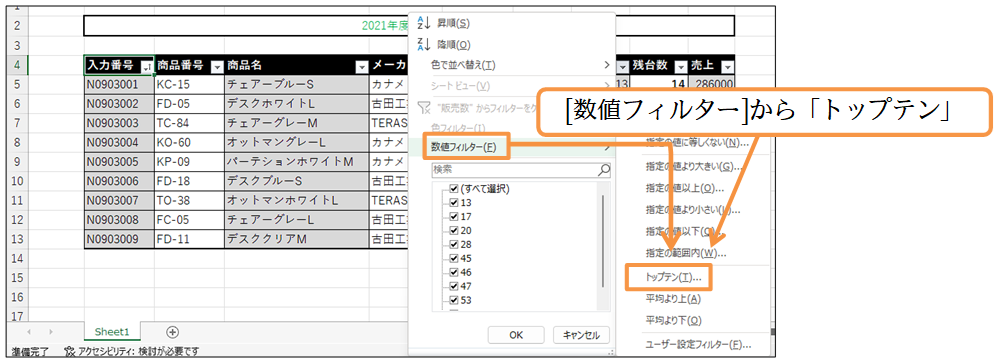The image size is (994, 363).
Task: Uncheck value 20 in filter list
Action: coord(454,231)
